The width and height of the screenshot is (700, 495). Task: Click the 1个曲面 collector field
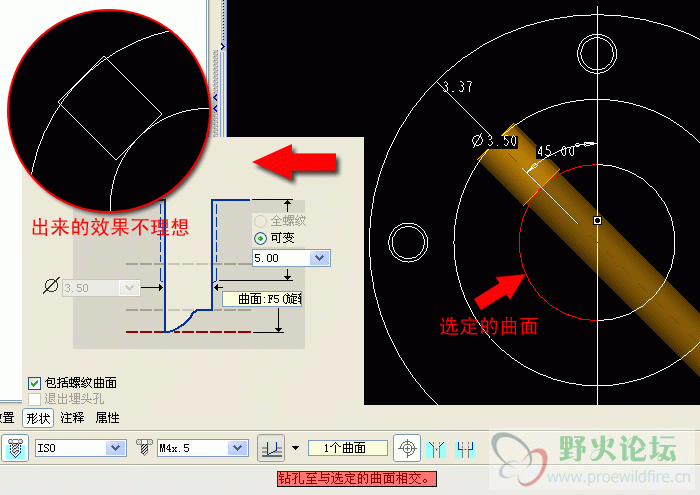[348, 448]
